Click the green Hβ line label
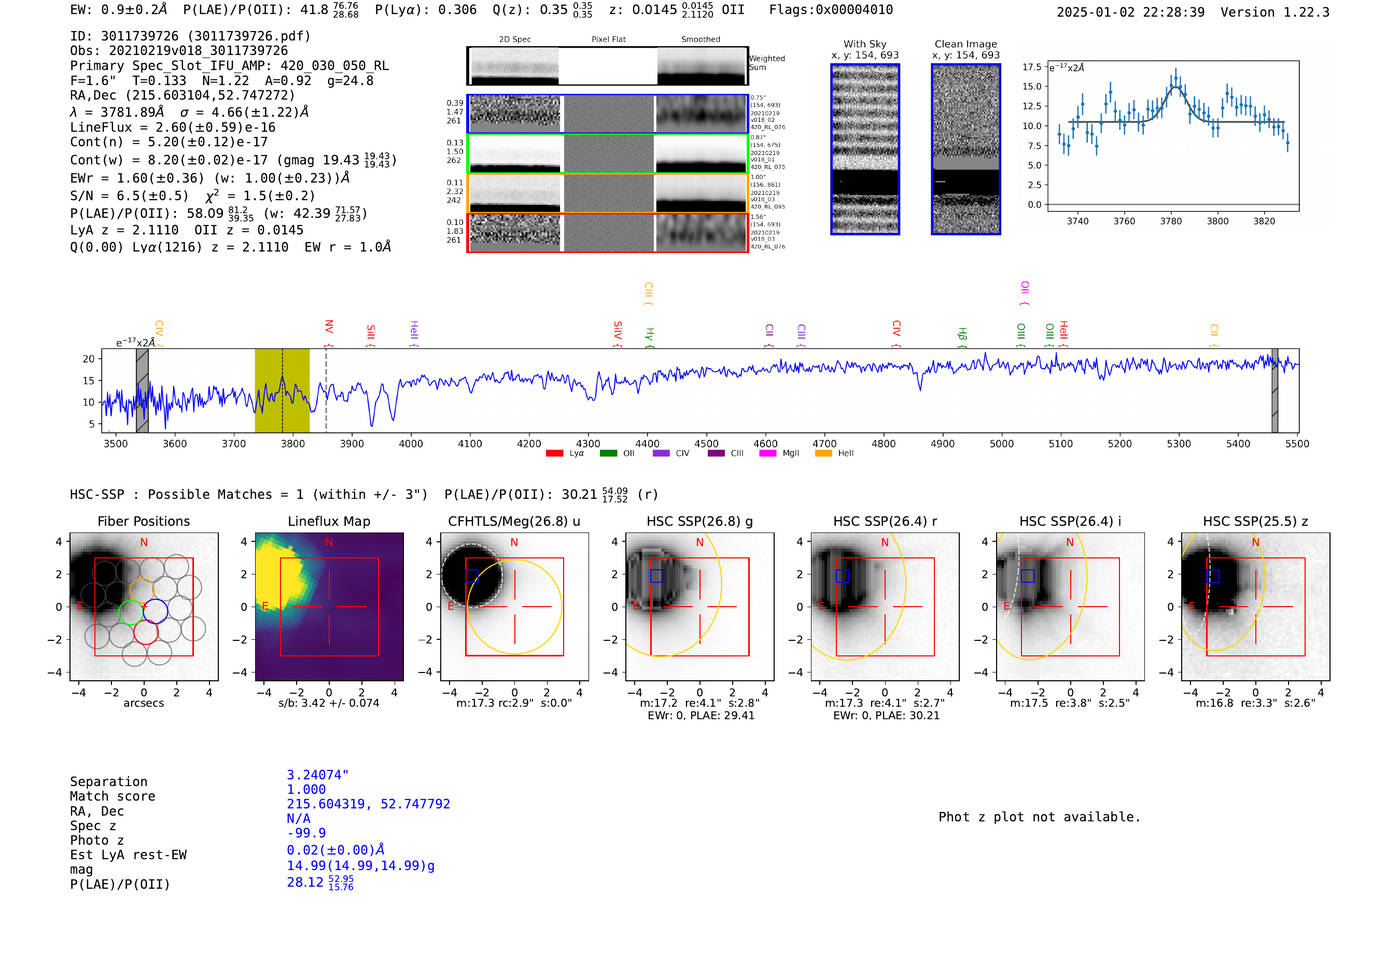This screenshot has height=953, width=1400. 962,336
